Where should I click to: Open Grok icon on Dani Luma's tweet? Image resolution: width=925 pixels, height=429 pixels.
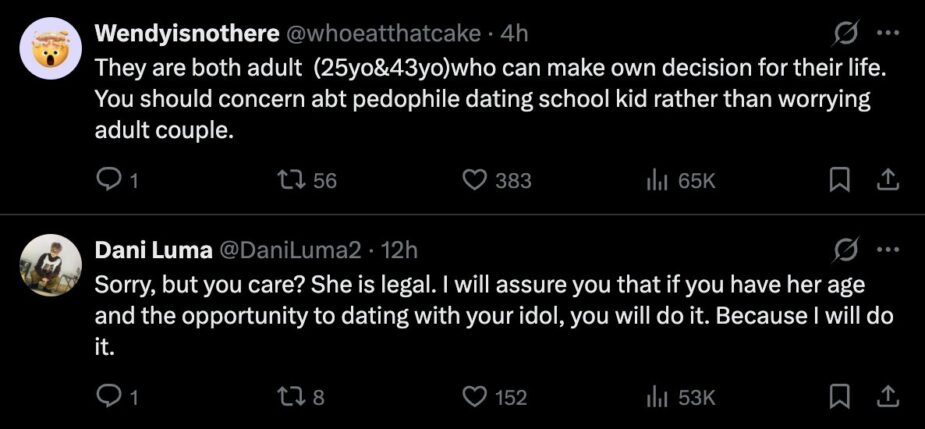(845, 252)
